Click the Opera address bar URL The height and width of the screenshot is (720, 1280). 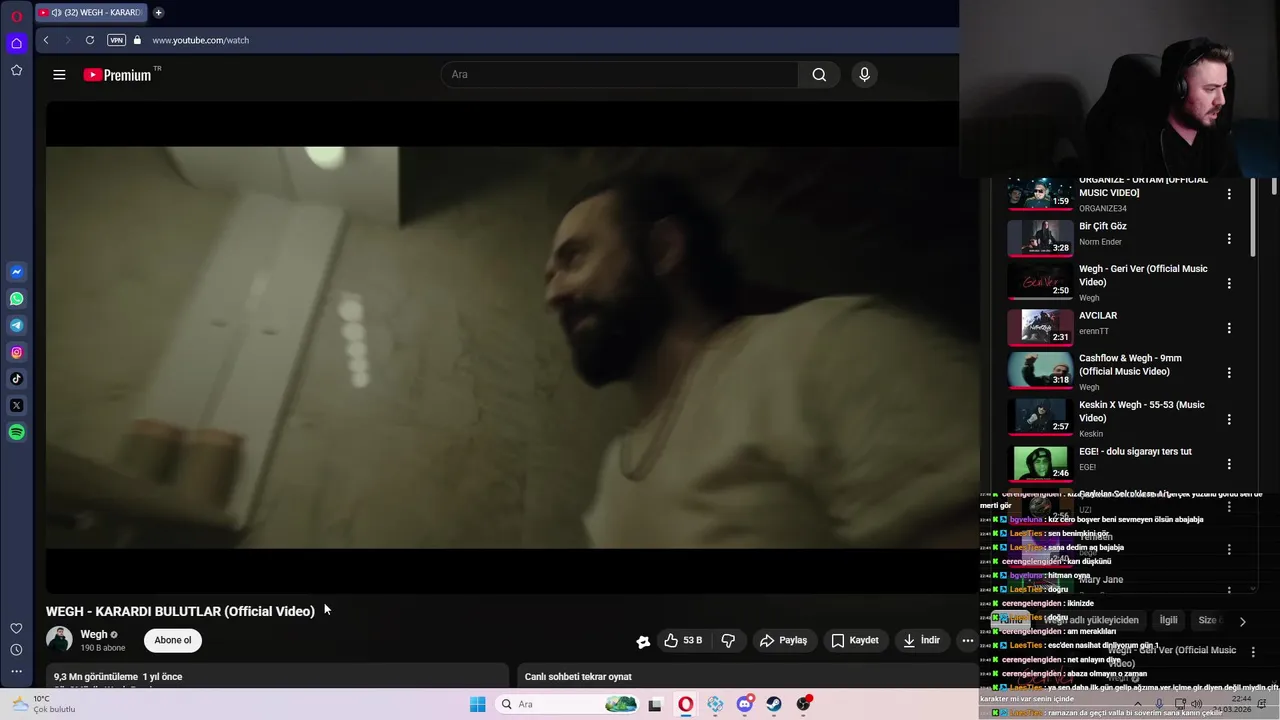click(201, 40)
